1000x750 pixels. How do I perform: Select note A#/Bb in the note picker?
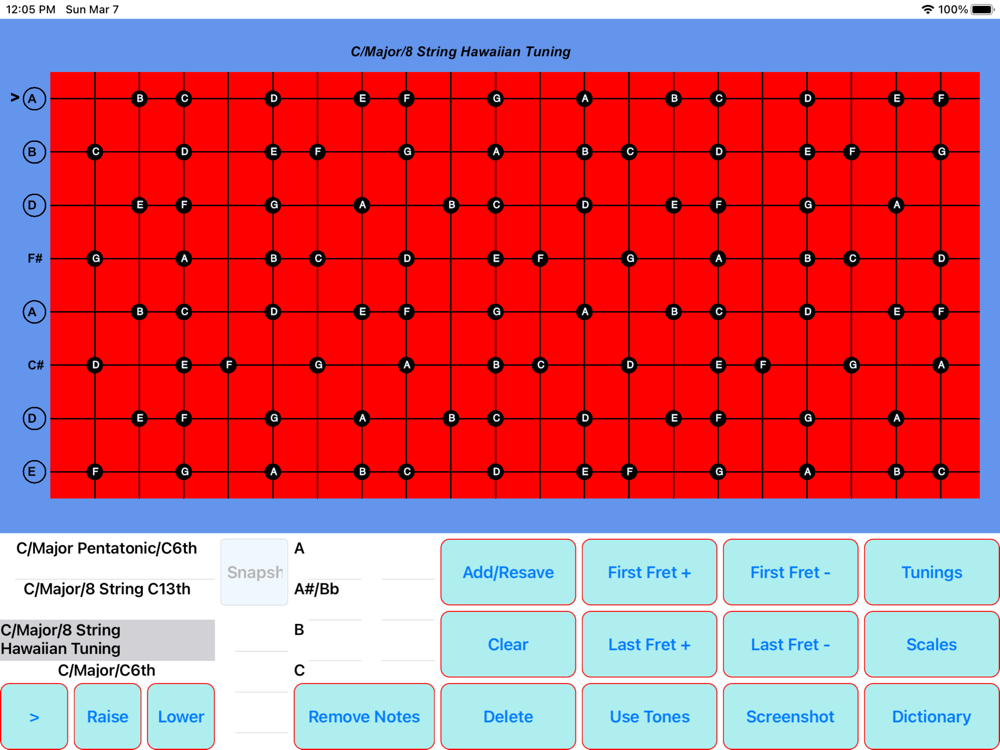[316, 589]
